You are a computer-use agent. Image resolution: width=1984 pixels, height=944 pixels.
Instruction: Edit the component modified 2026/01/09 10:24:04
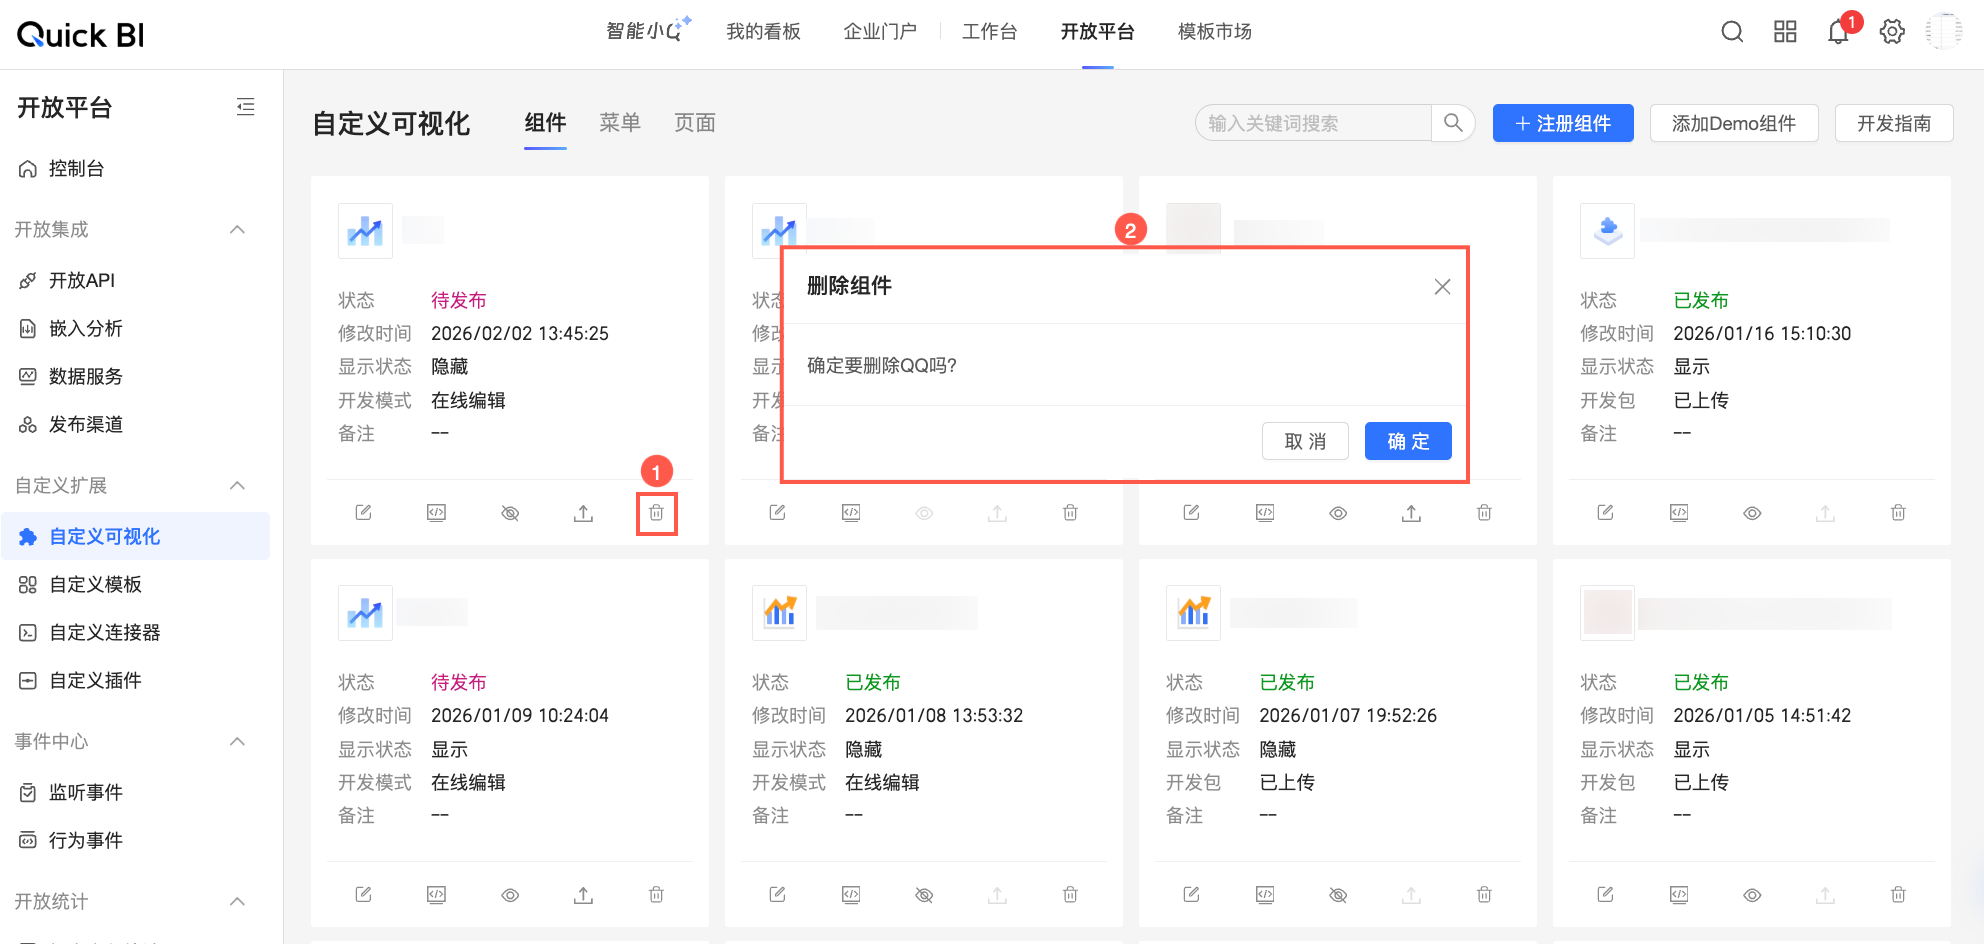tap(363, 895)
